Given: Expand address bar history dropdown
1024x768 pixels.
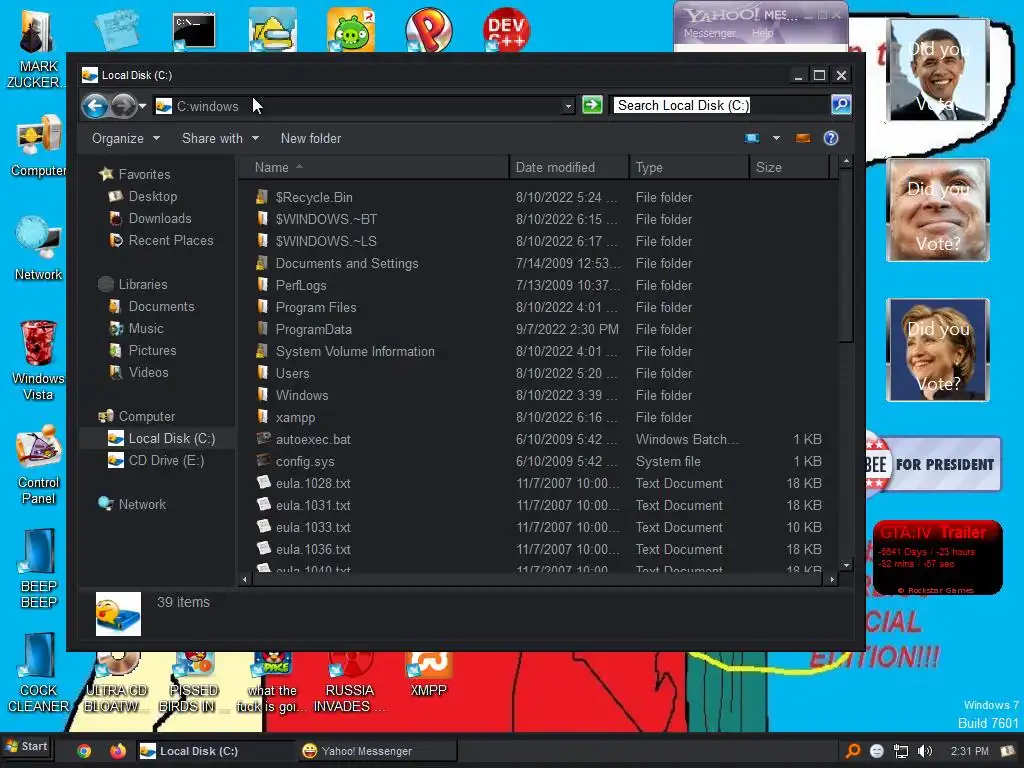Looking at the screenshot, I should click(x=568, y=106).
